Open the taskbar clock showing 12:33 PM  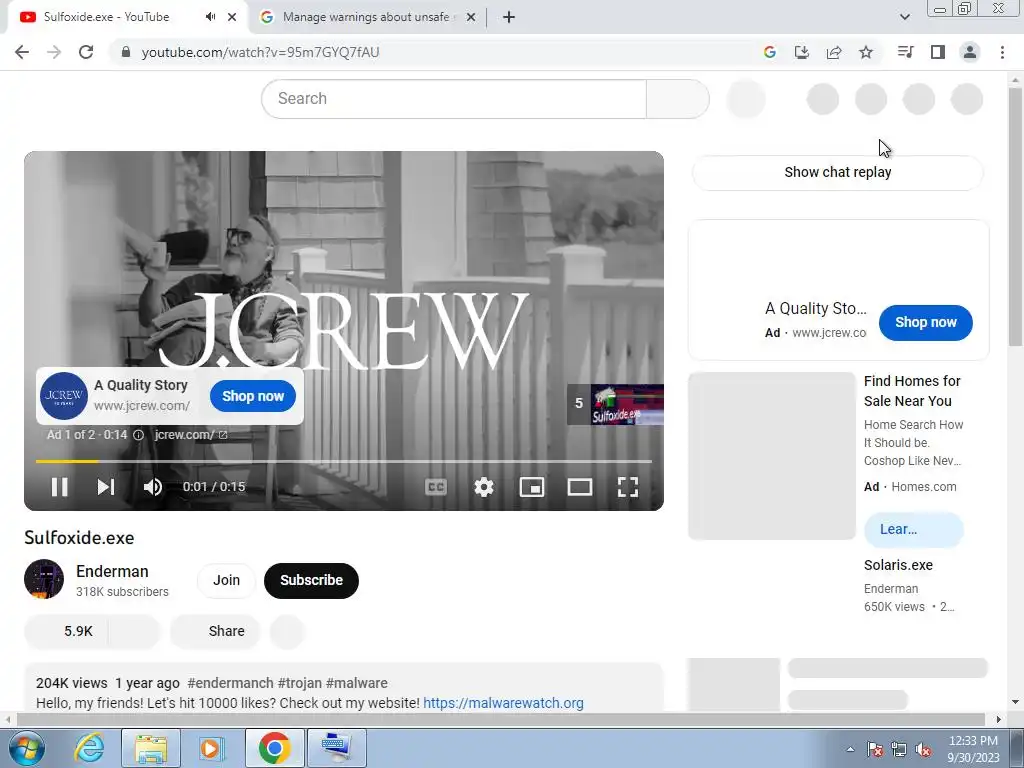[973, 749]
